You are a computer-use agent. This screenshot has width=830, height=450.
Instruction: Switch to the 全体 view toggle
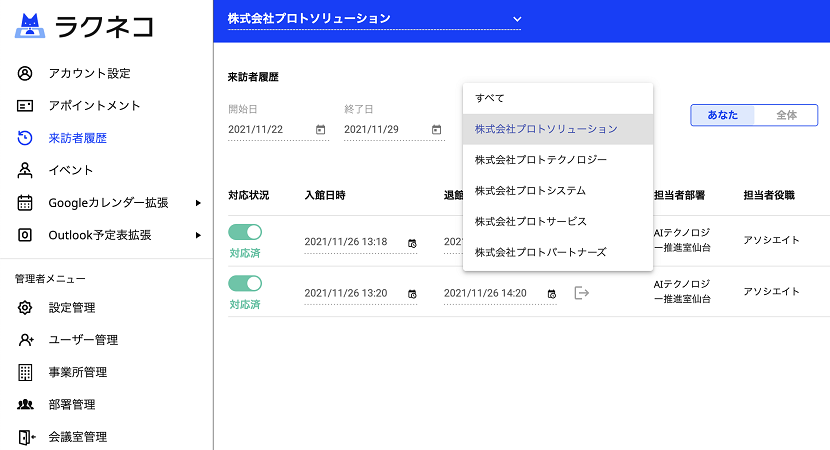(x=786, y=115)
